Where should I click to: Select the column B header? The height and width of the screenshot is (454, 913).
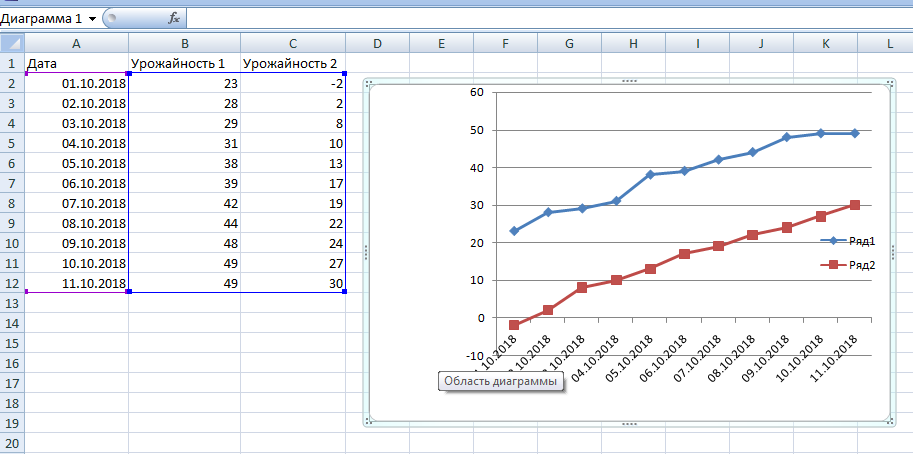point(184,43)
